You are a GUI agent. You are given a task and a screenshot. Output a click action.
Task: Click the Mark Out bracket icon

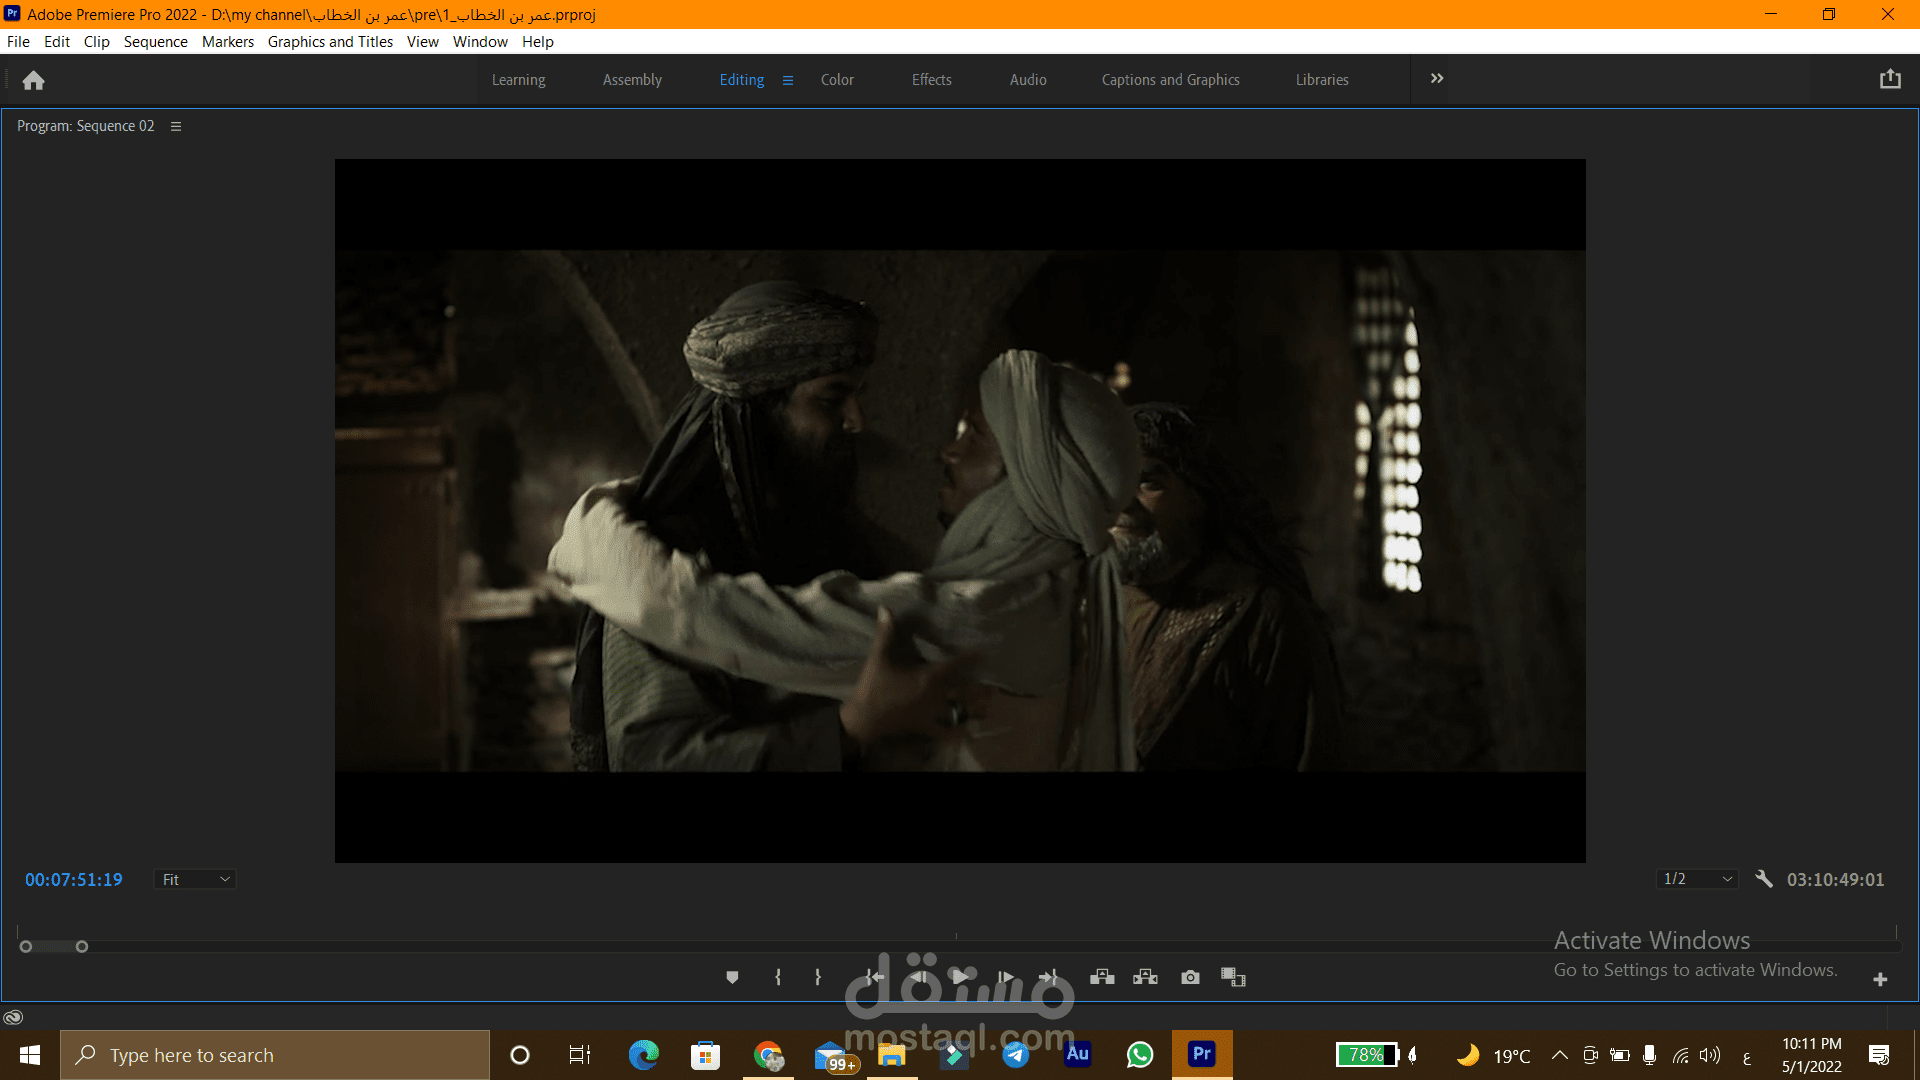pos(818,977)
